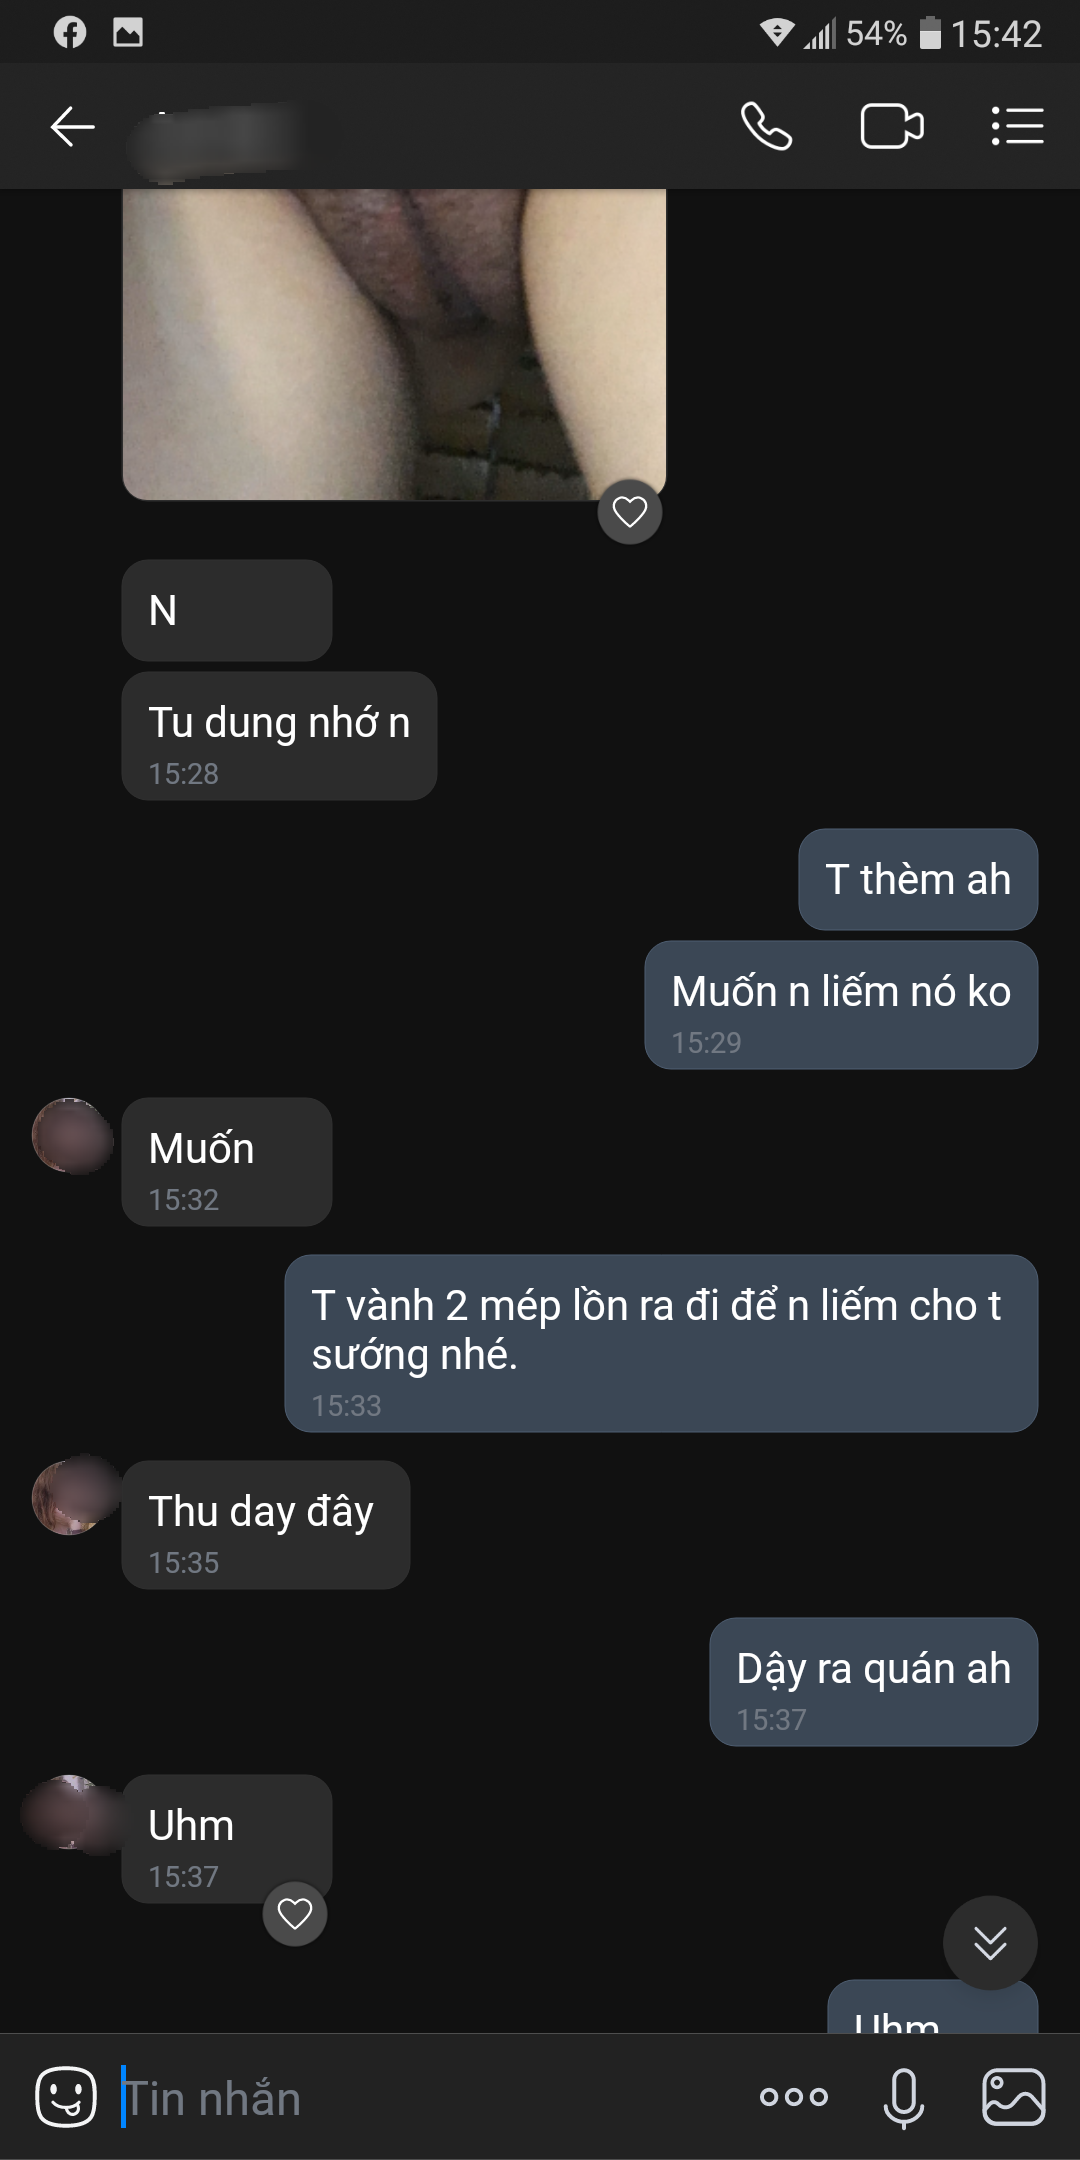Select the single-letter "N" message bubble
1080x2160 pixels.
pos(226,610)
